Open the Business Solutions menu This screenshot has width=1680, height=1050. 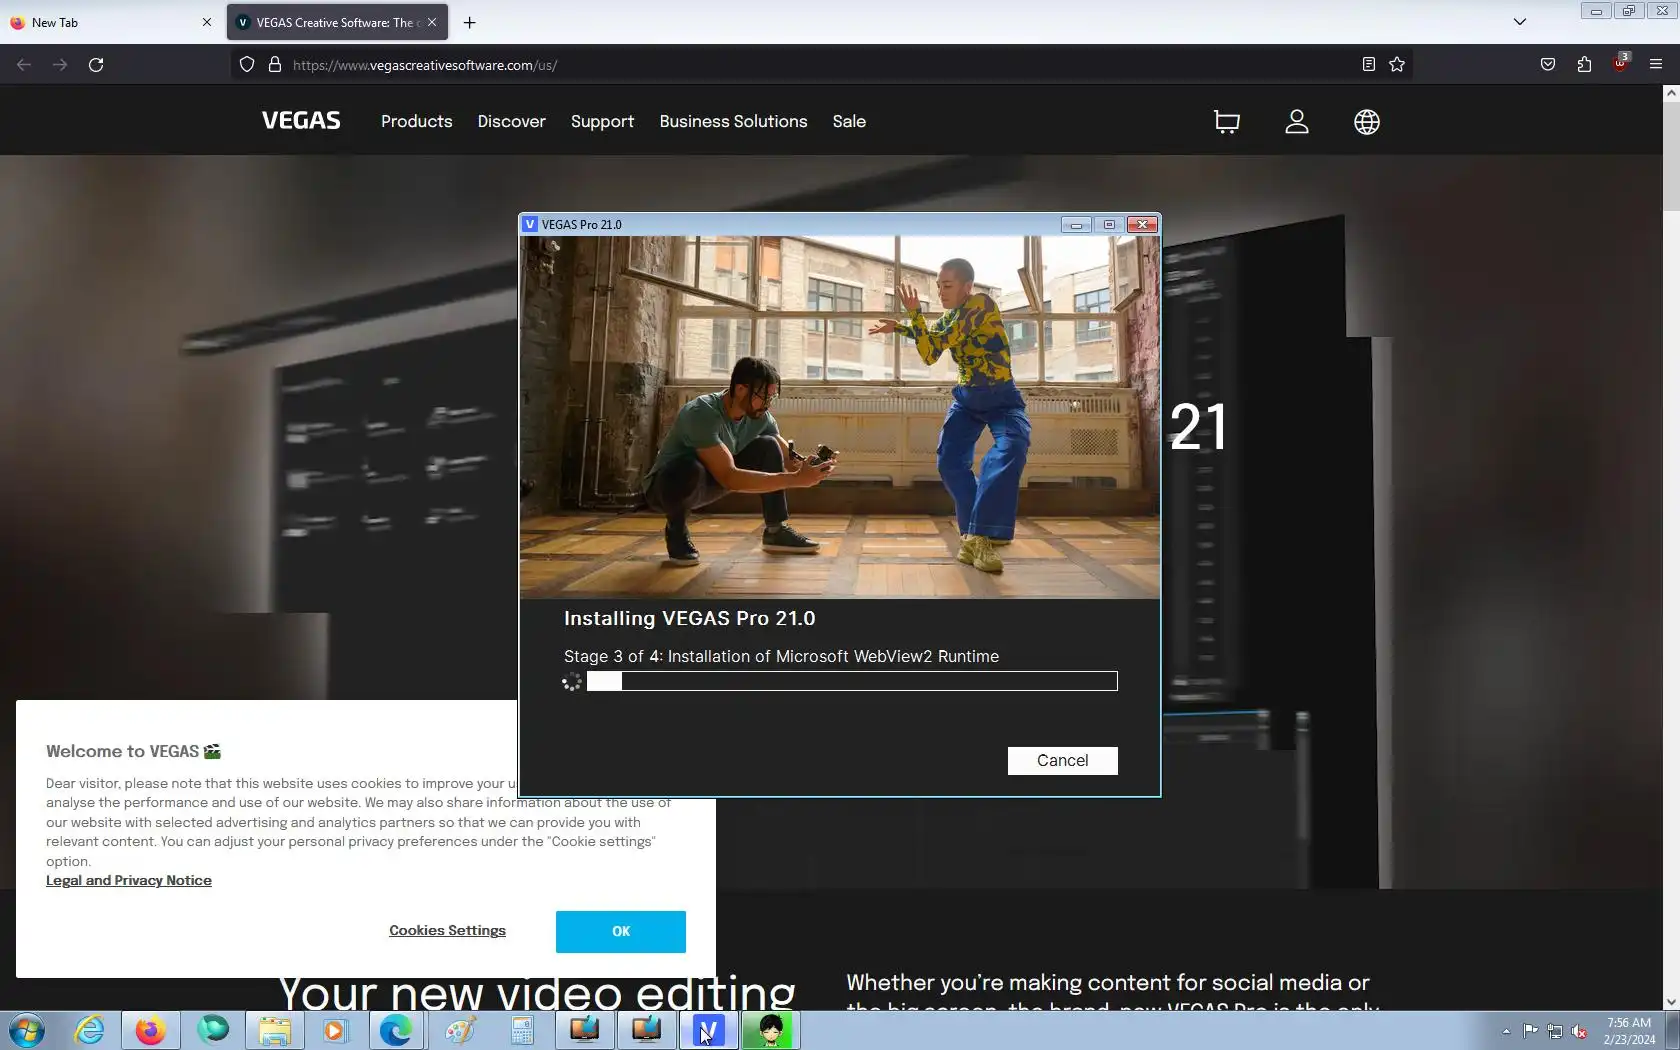click(733, 121)
